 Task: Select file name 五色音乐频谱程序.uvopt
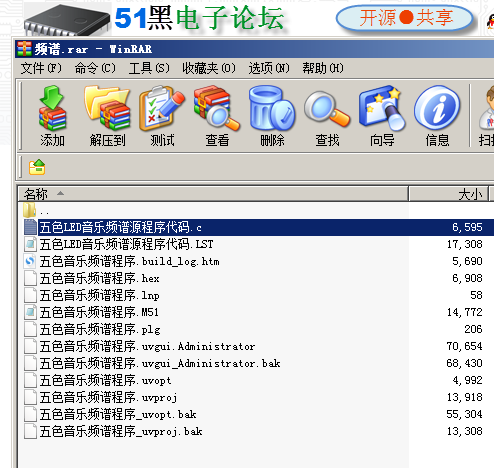click(105, 380)
